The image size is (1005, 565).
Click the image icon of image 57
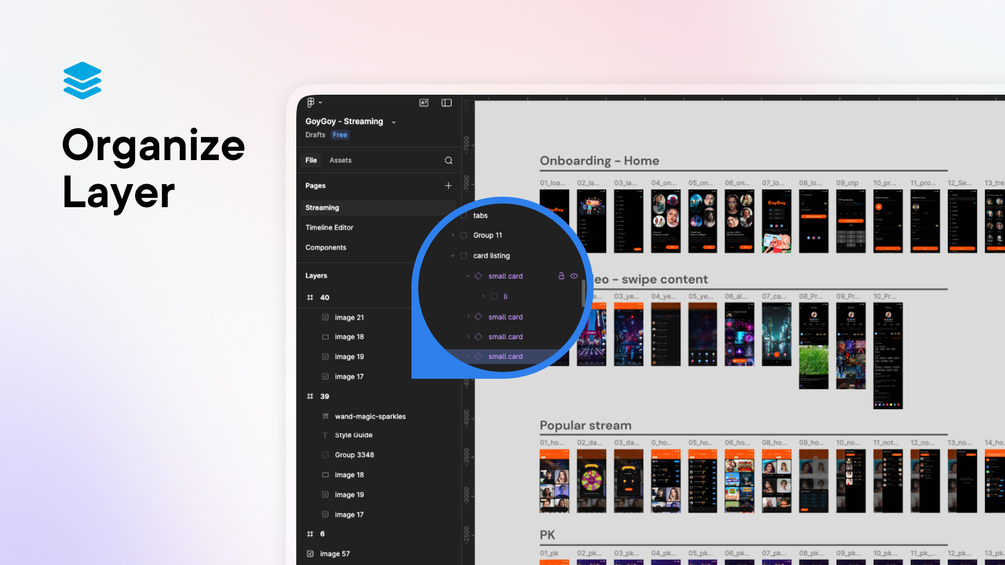click(x=310, y=553)
